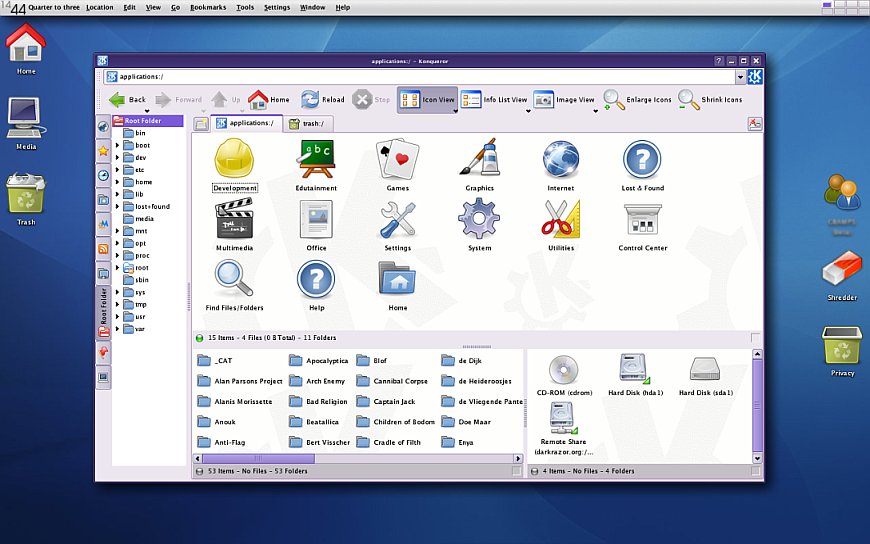Open the Media desktop icon
The image size is (870, 544).
click(26, 118)
